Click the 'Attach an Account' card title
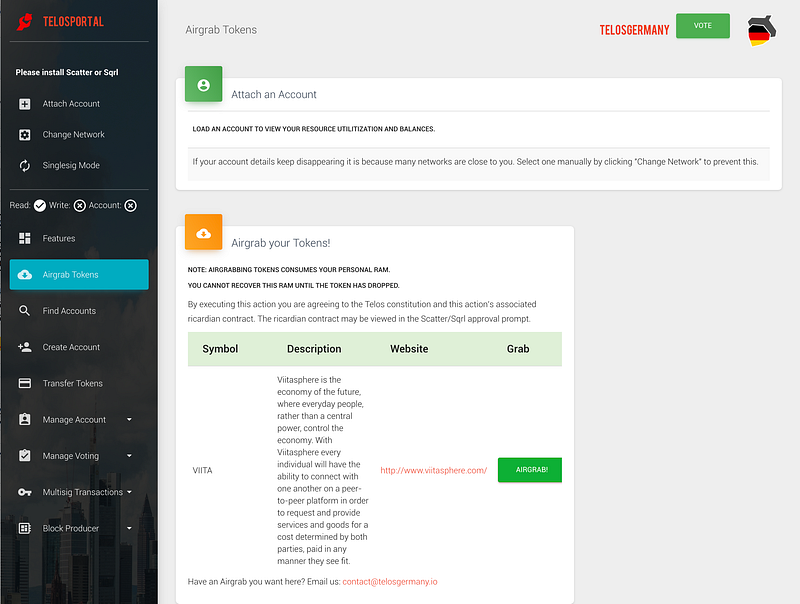800x604 pixels. pyautogui.click(x=273, y=94)
